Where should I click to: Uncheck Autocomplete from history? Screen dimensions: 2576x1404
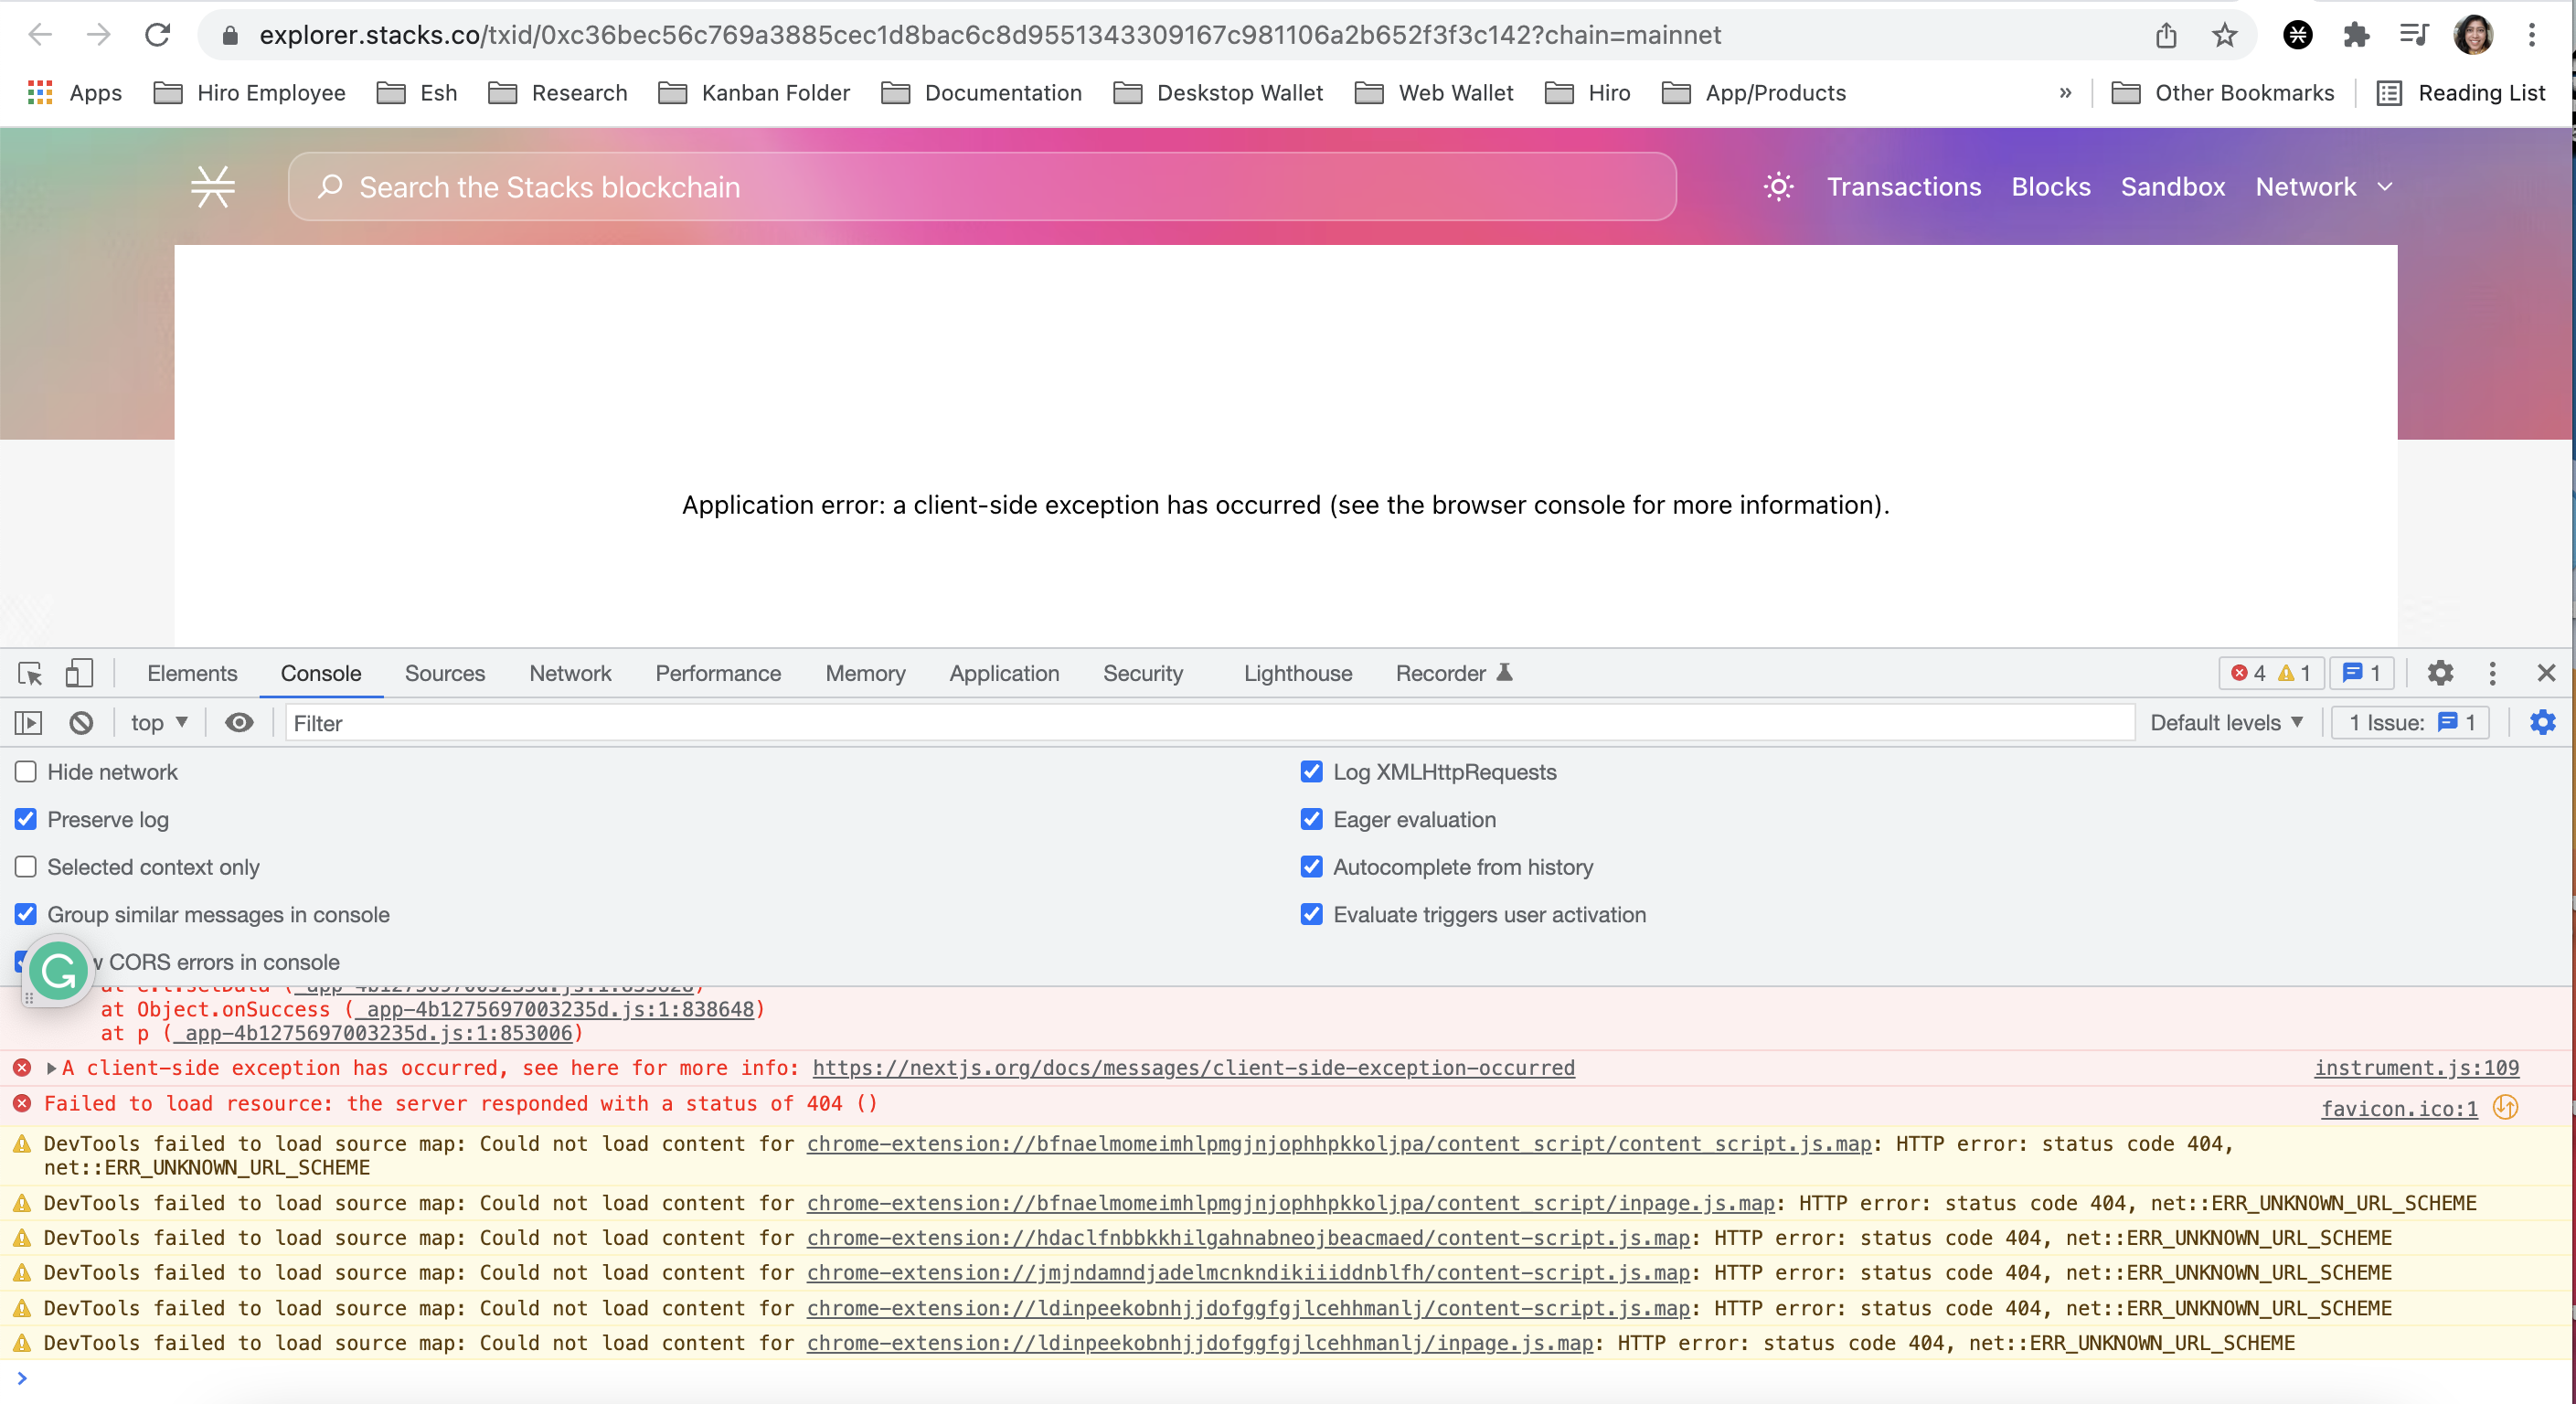click(1311, 866)
